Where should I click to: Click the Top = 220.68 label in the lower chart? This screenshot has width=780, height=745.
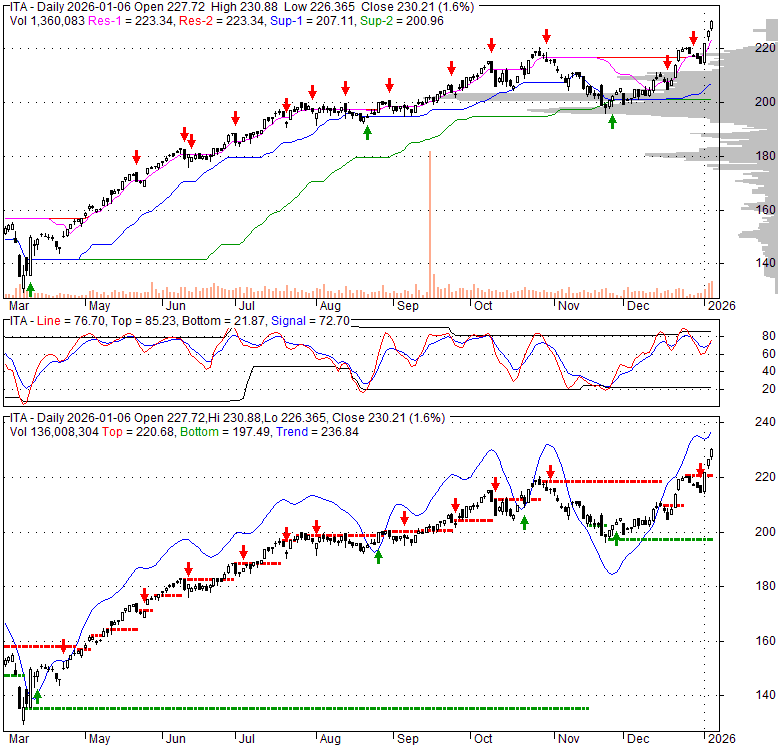(138, 432)
